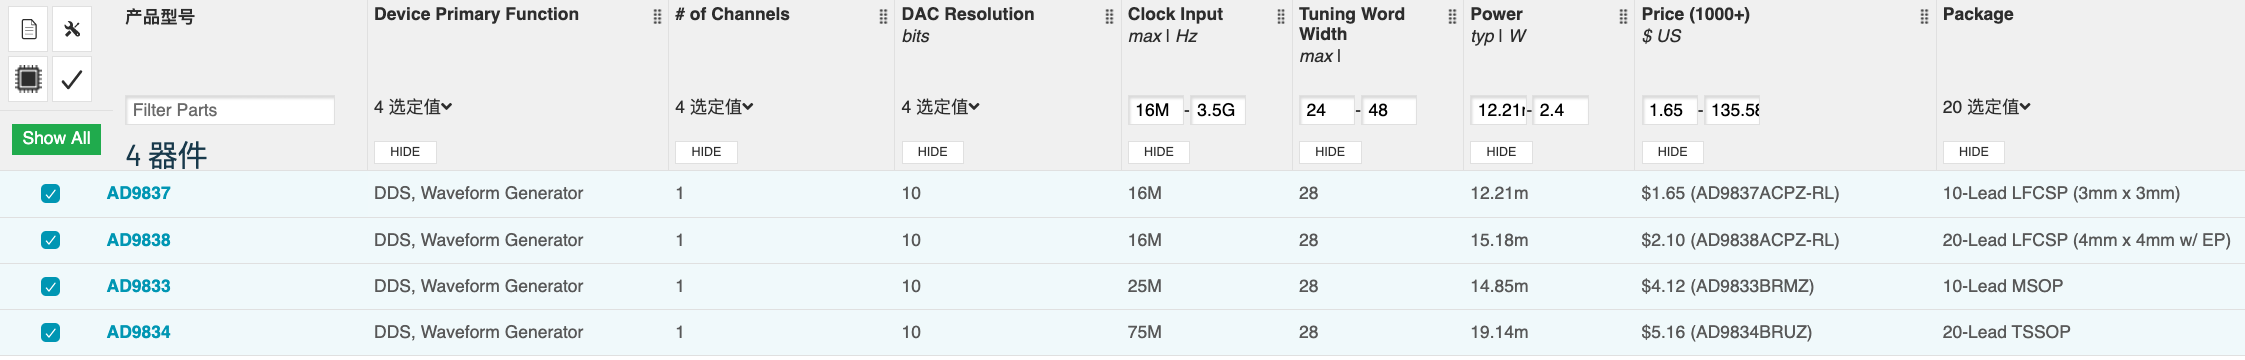Open the AD9838 part link
Viewport: 2245px width, 360px height.
(x=139, y=240)
